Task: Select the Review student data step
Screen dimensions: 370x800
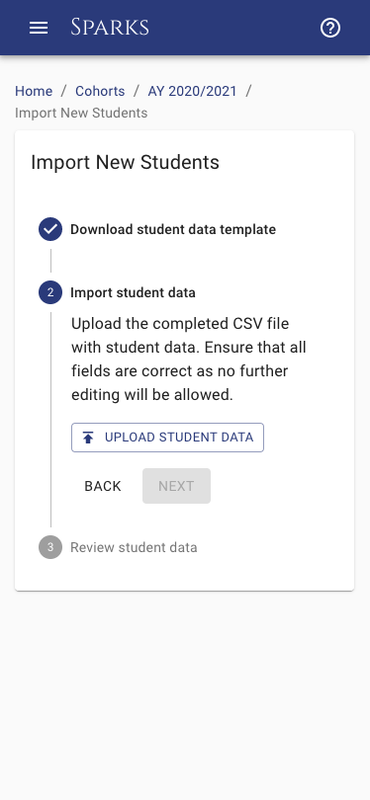Action: pos(134,547)
